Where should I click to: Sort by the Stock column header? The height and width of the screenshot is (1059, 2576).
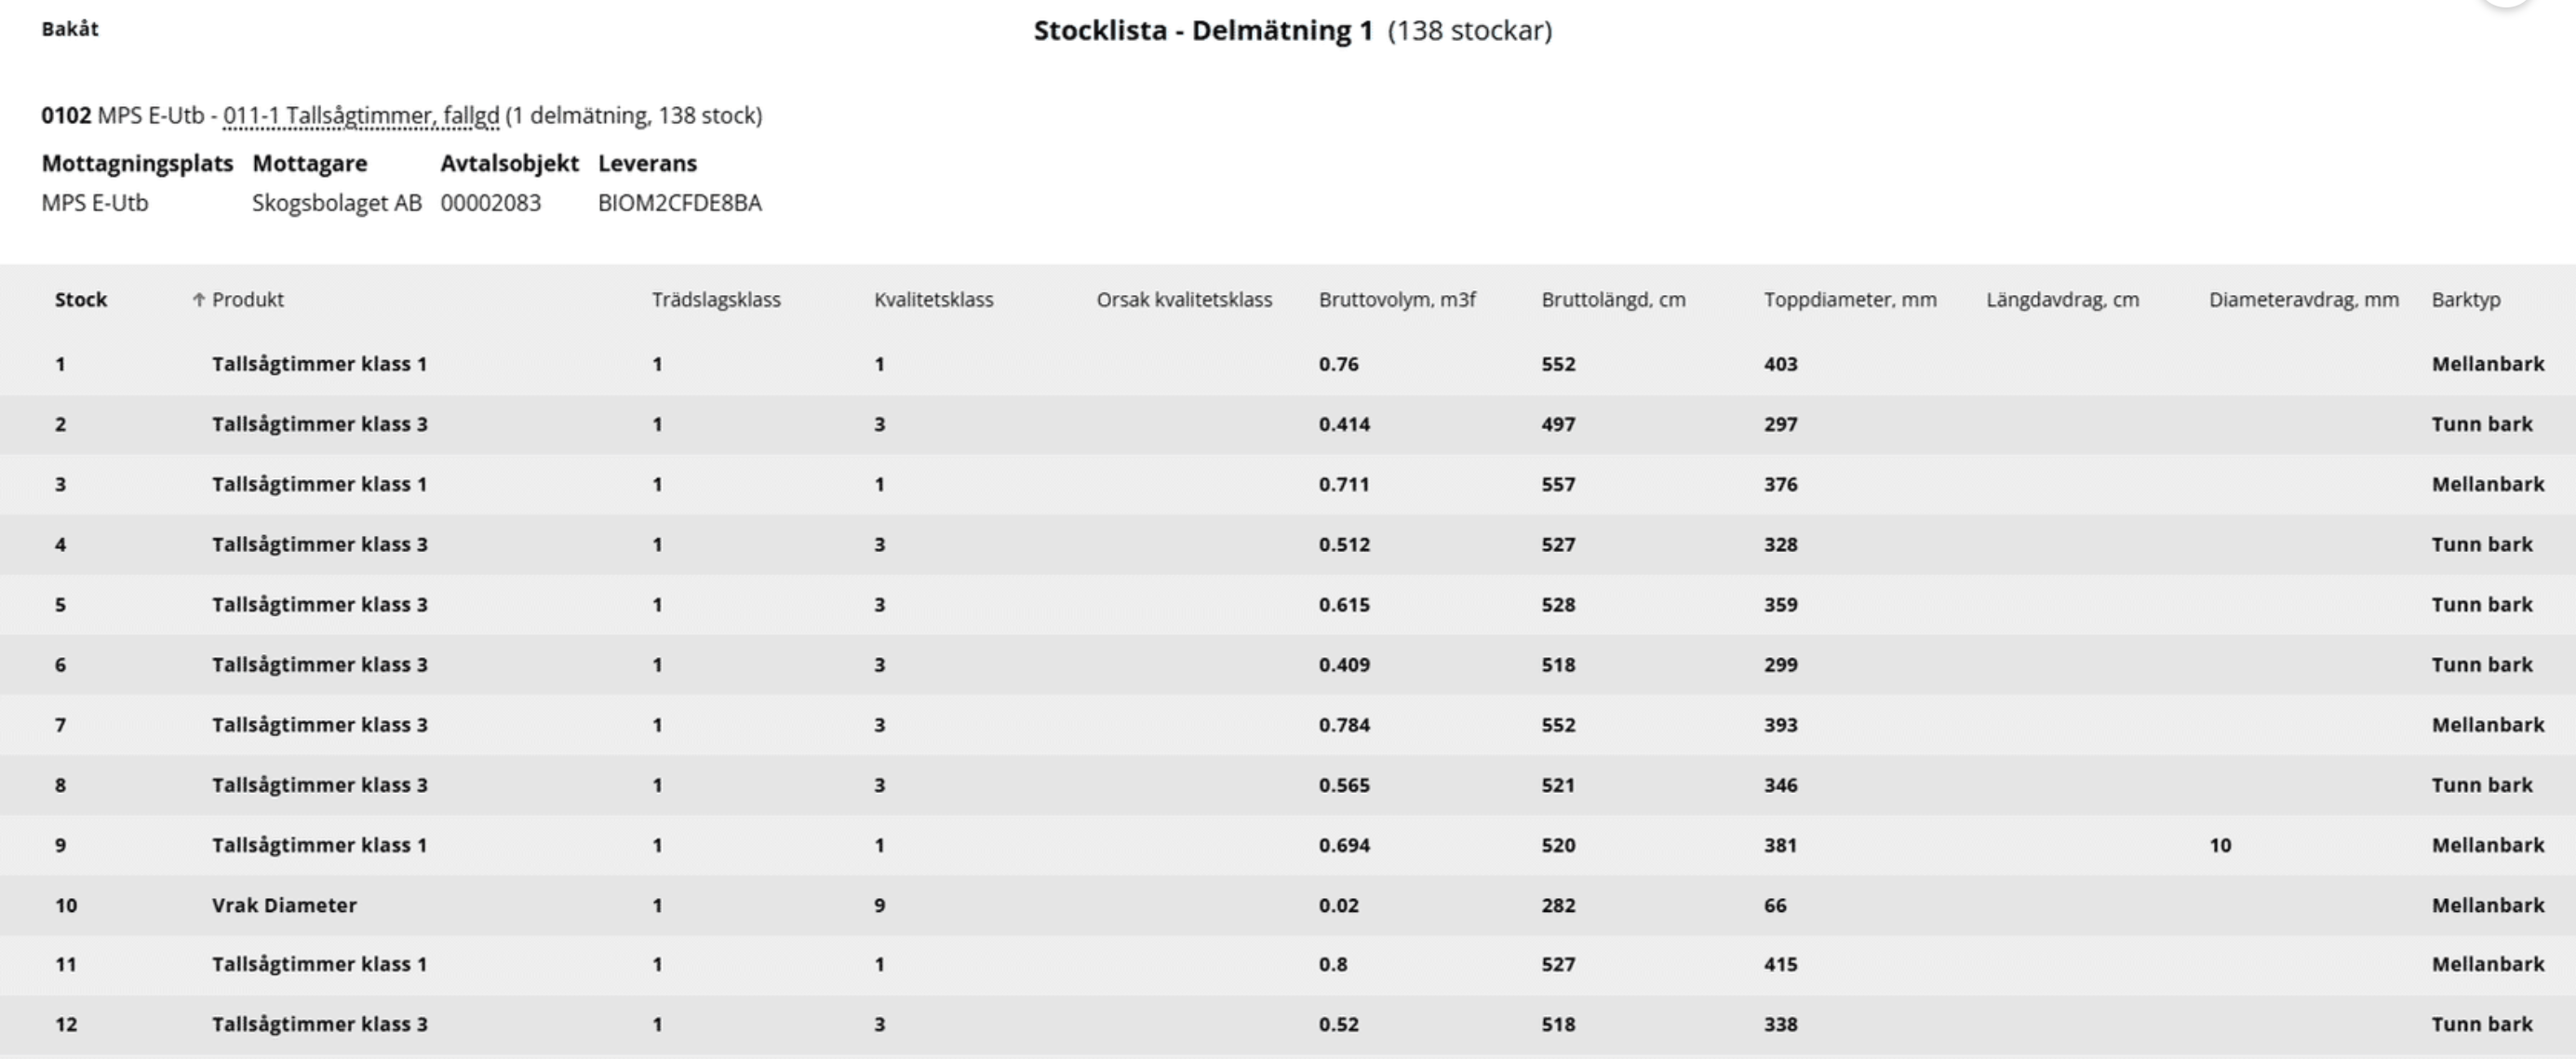pyautogui.click(x=81, y=300)
